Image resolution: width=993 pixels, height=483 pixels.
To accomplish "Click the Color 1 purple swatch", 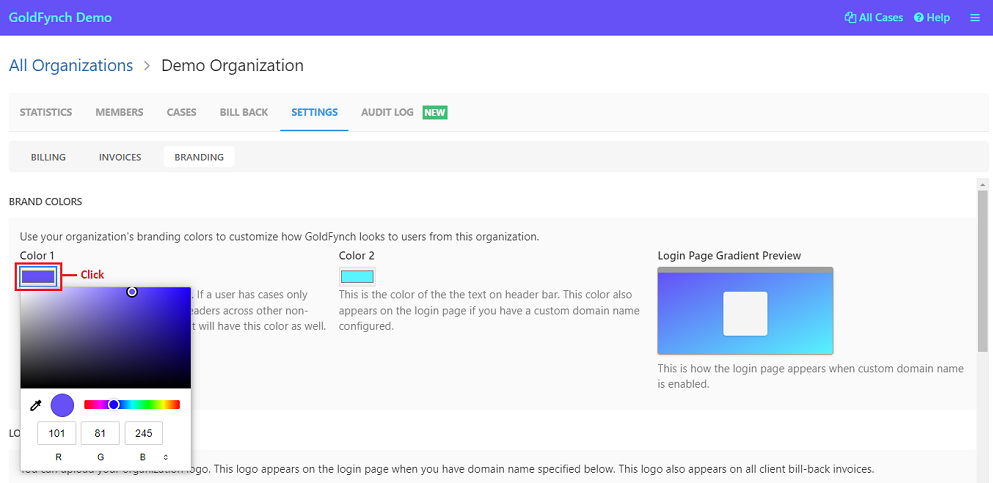I will (x=39, y=277).
